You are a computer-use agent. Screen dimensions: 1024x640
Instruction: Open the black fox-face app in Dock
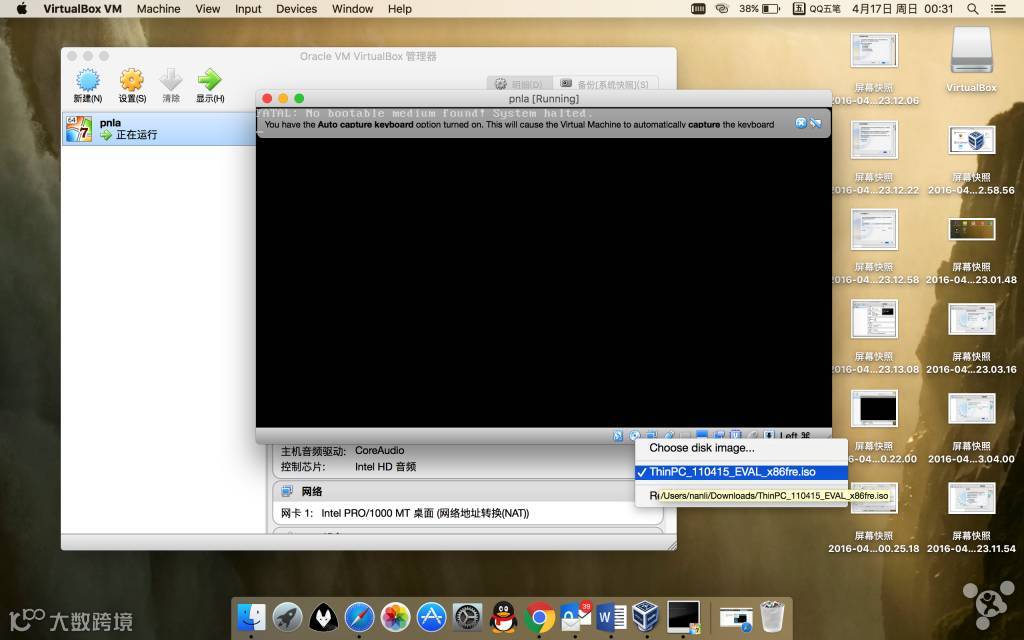pyautogui.click(x=323, y=616)
